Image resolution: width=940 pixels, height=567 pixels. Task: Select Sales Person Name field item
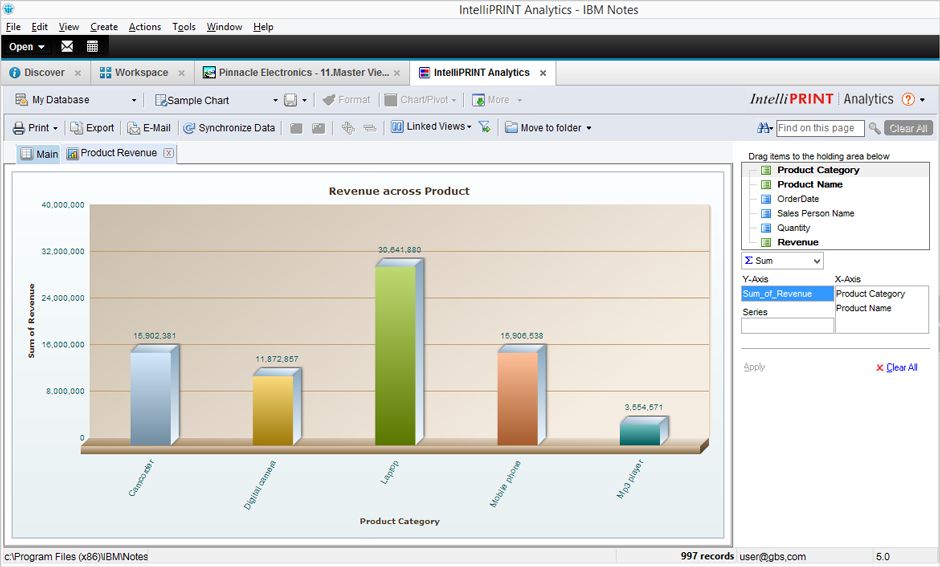pyautogui.click(x=815, y=213)
